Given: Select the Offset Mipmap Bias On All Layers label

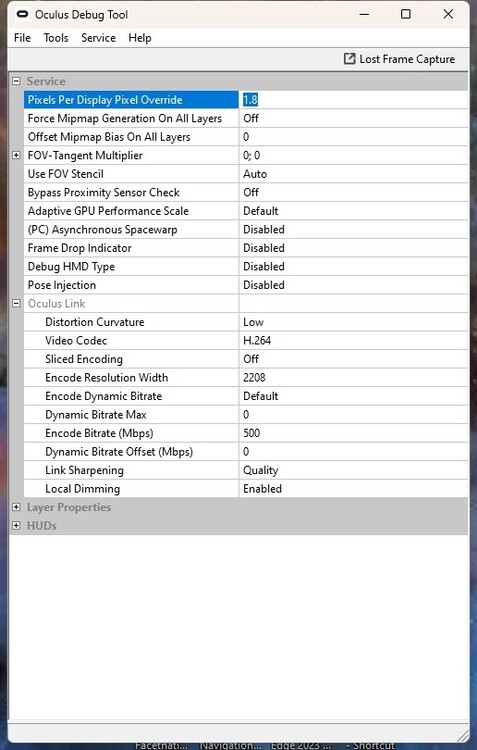Looking at the screenshot, I should click(109, 137).
